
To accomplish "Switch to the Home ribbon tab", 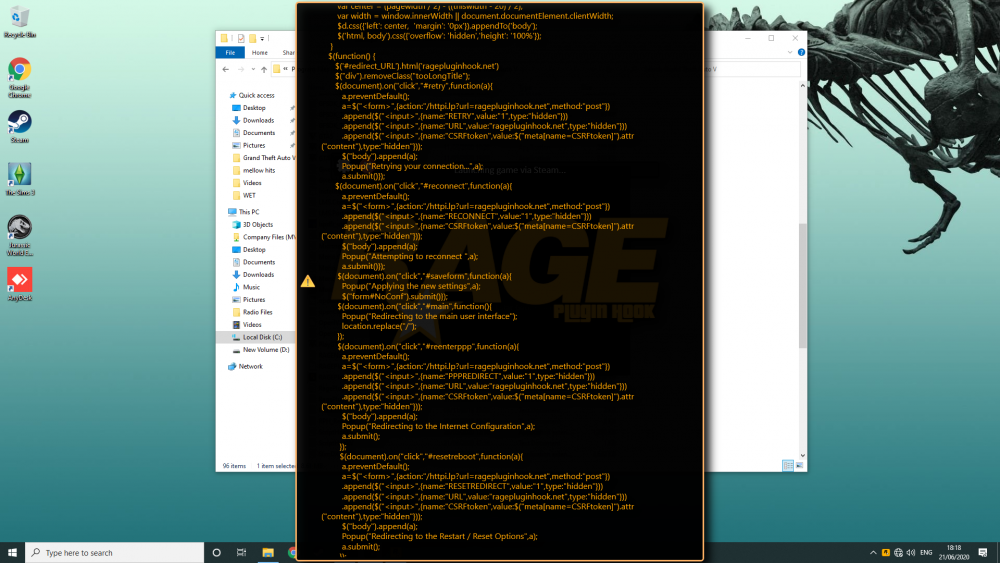I will (259, 53).
